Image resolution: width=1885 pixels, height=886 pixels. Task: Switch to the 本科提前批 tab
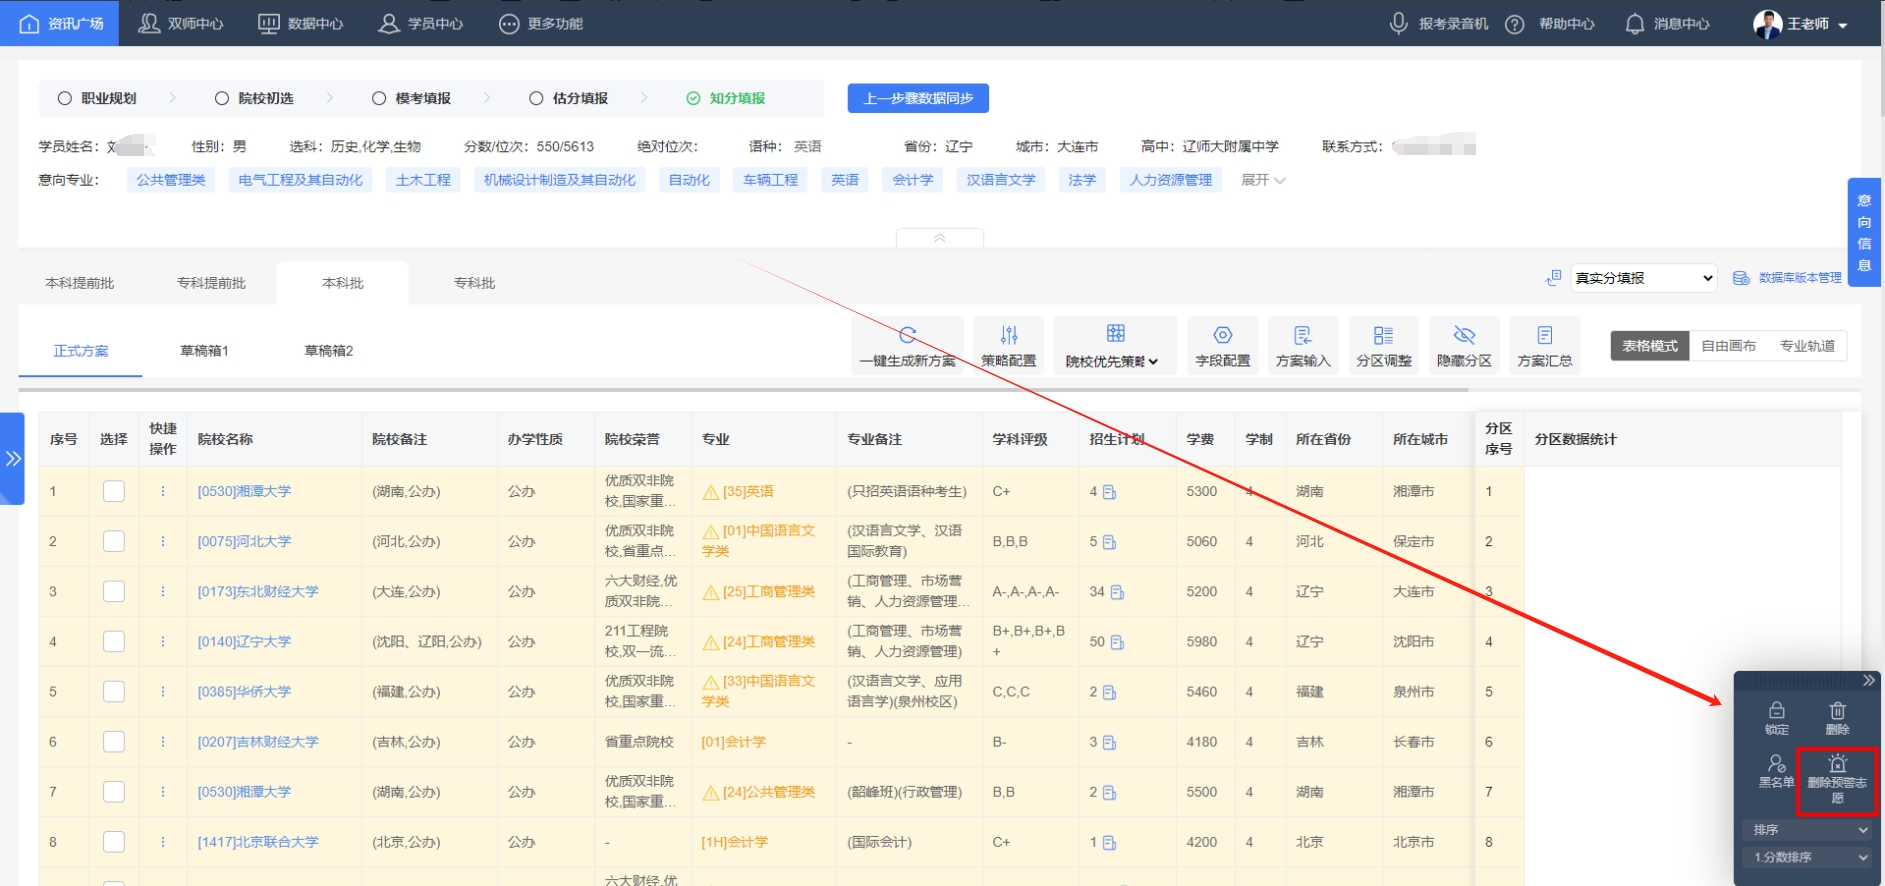click(x=80, y=283)
